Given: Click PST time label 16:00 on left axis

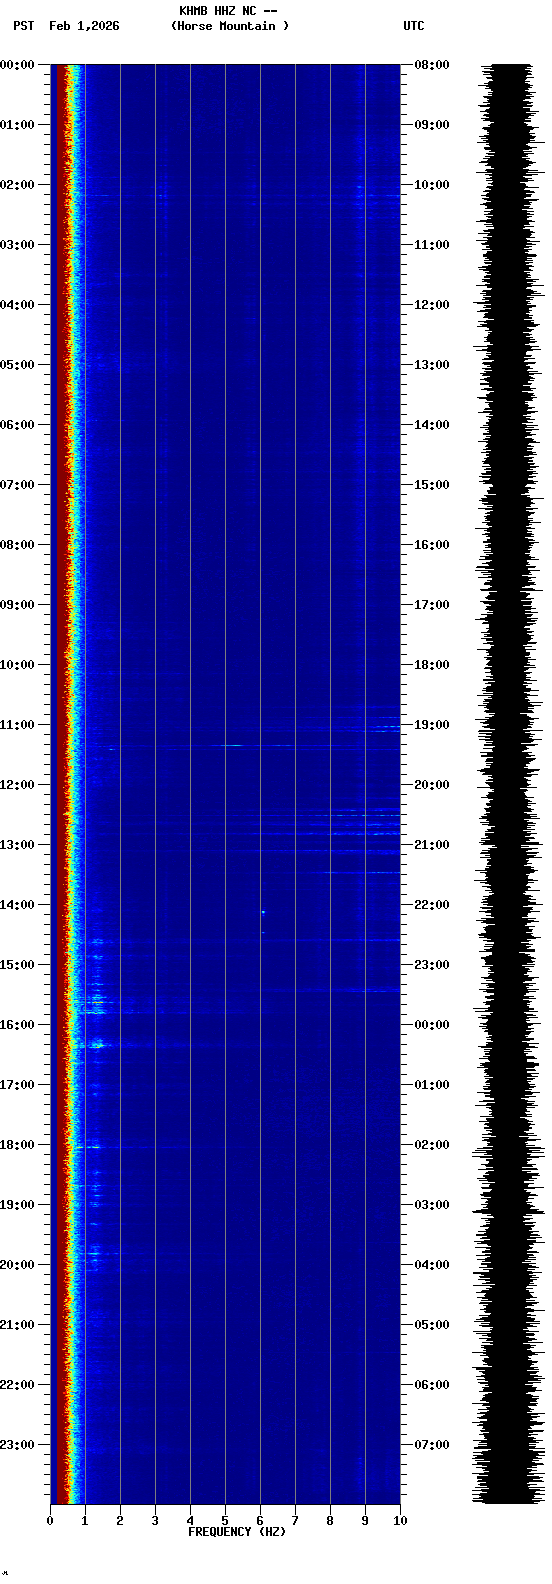Looking at the screenshot, I should coord(17,1025).
